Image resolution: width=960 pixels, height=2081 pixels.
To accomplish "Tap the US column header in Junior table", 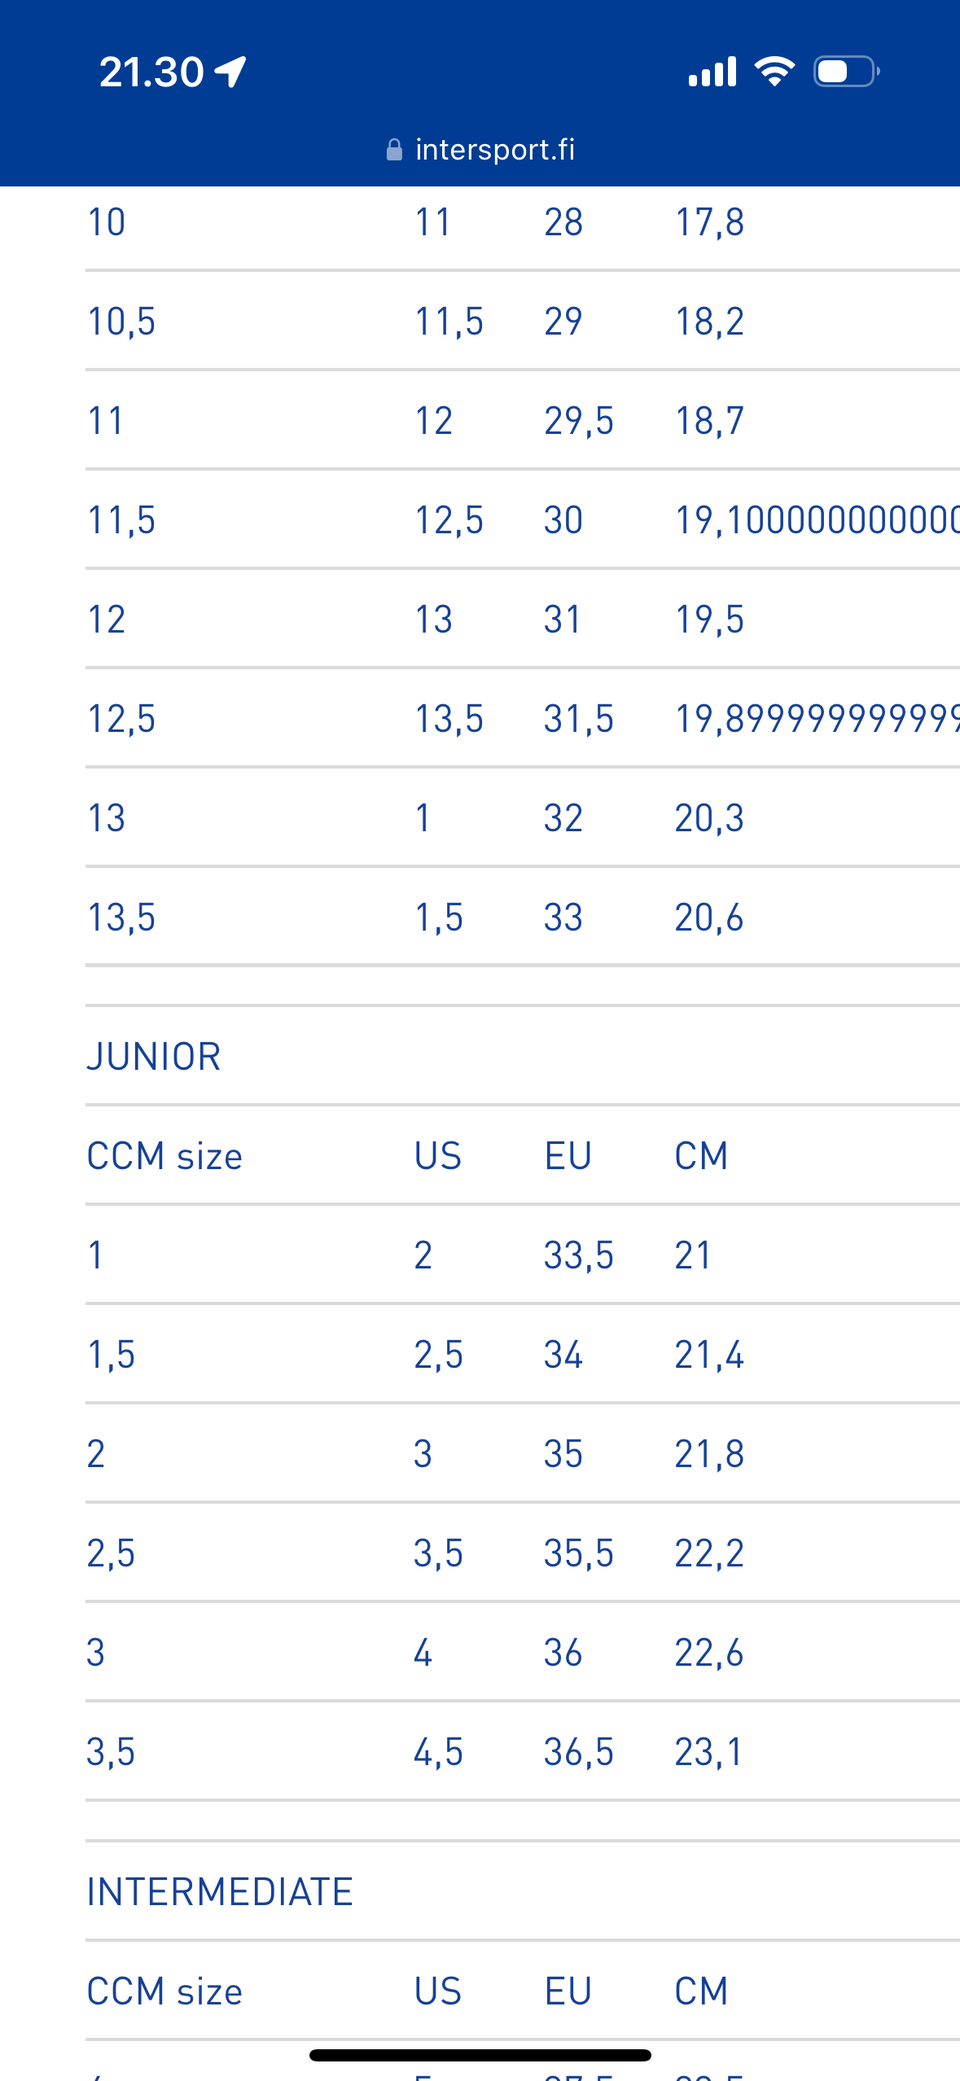I will coord(438,1156).
